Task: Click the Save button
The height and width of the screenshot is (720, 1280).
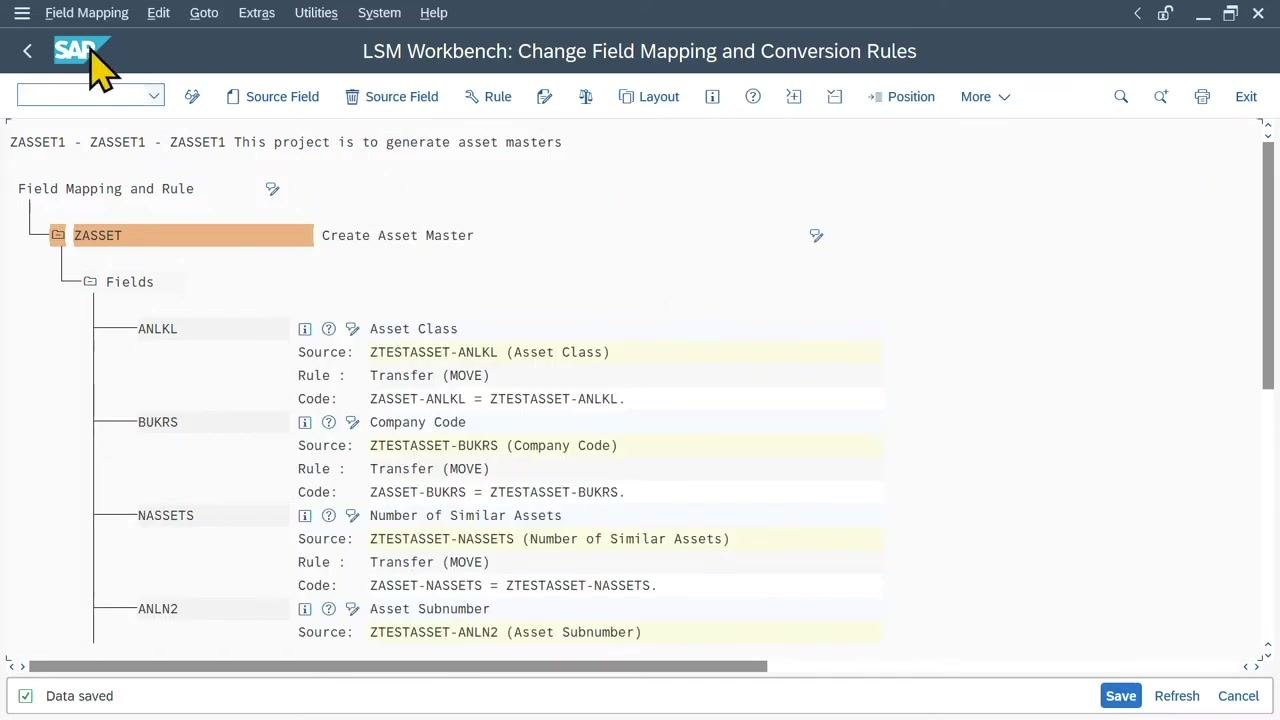Action: (x=1121, y=696)
